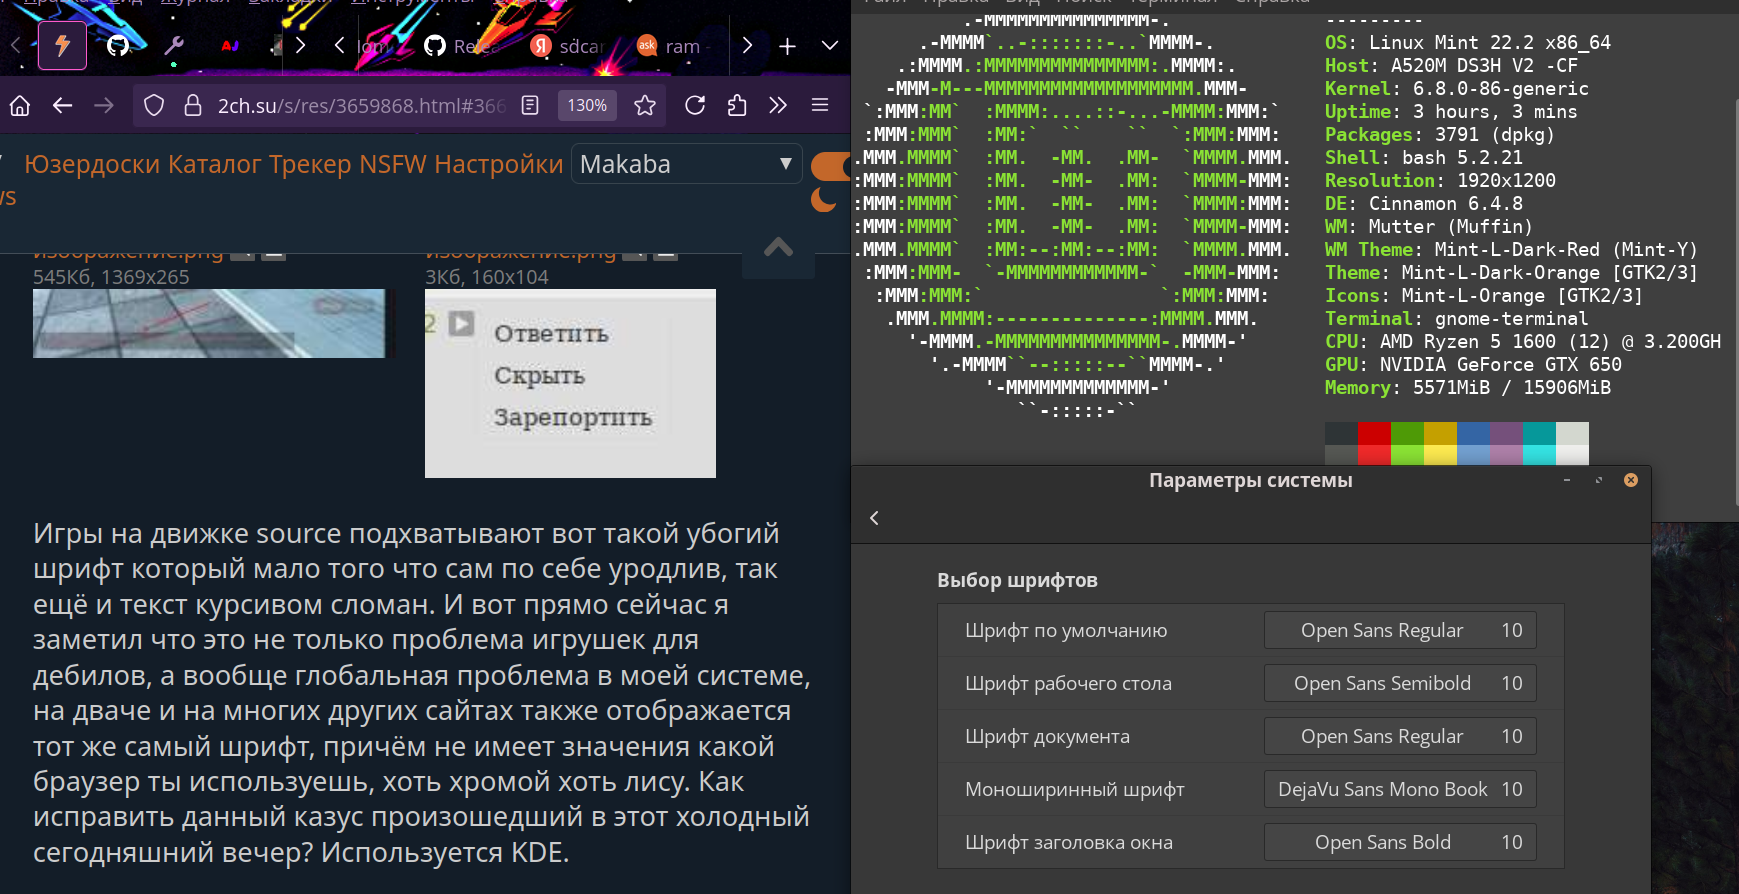Reload the current page
Screen dimensions: 1739x894
[695, 105]
